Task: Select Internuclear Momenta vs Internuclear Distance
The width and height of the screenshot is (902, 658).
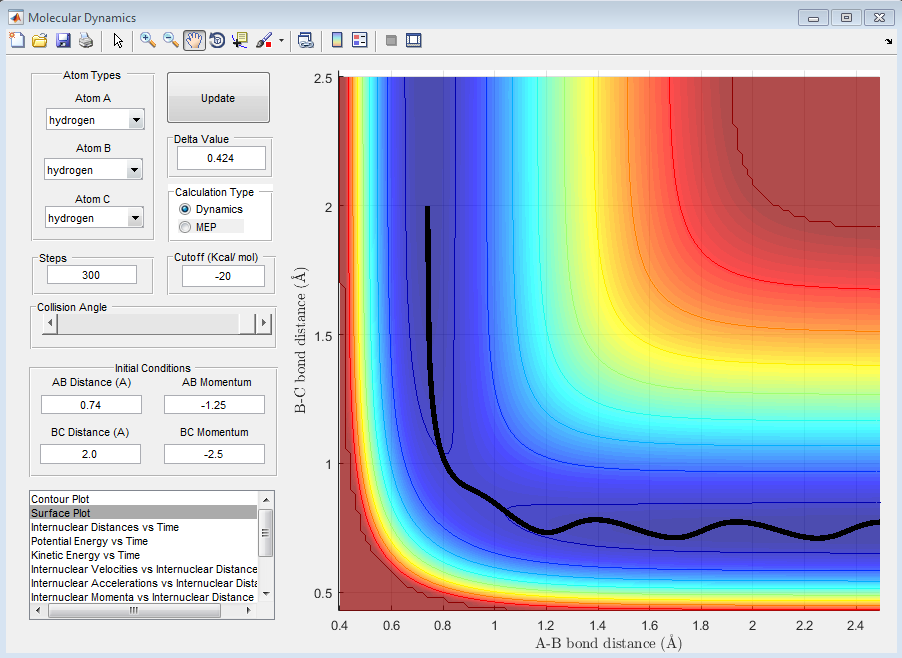Action: point(143,597)
